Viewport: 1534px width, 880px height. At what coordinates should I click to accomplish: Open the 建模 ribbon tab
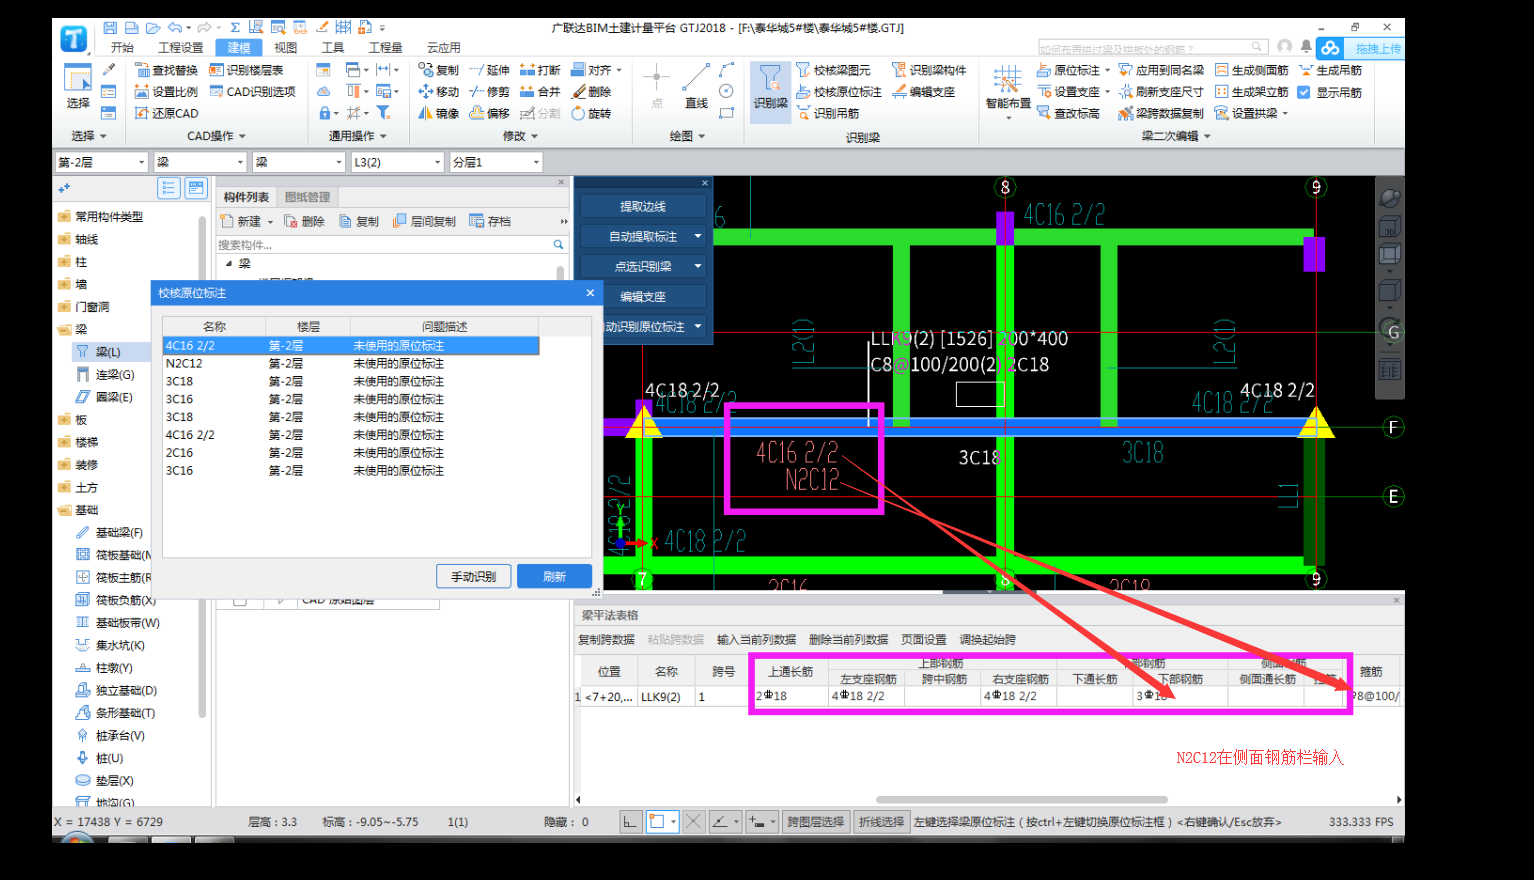point(239,47)
